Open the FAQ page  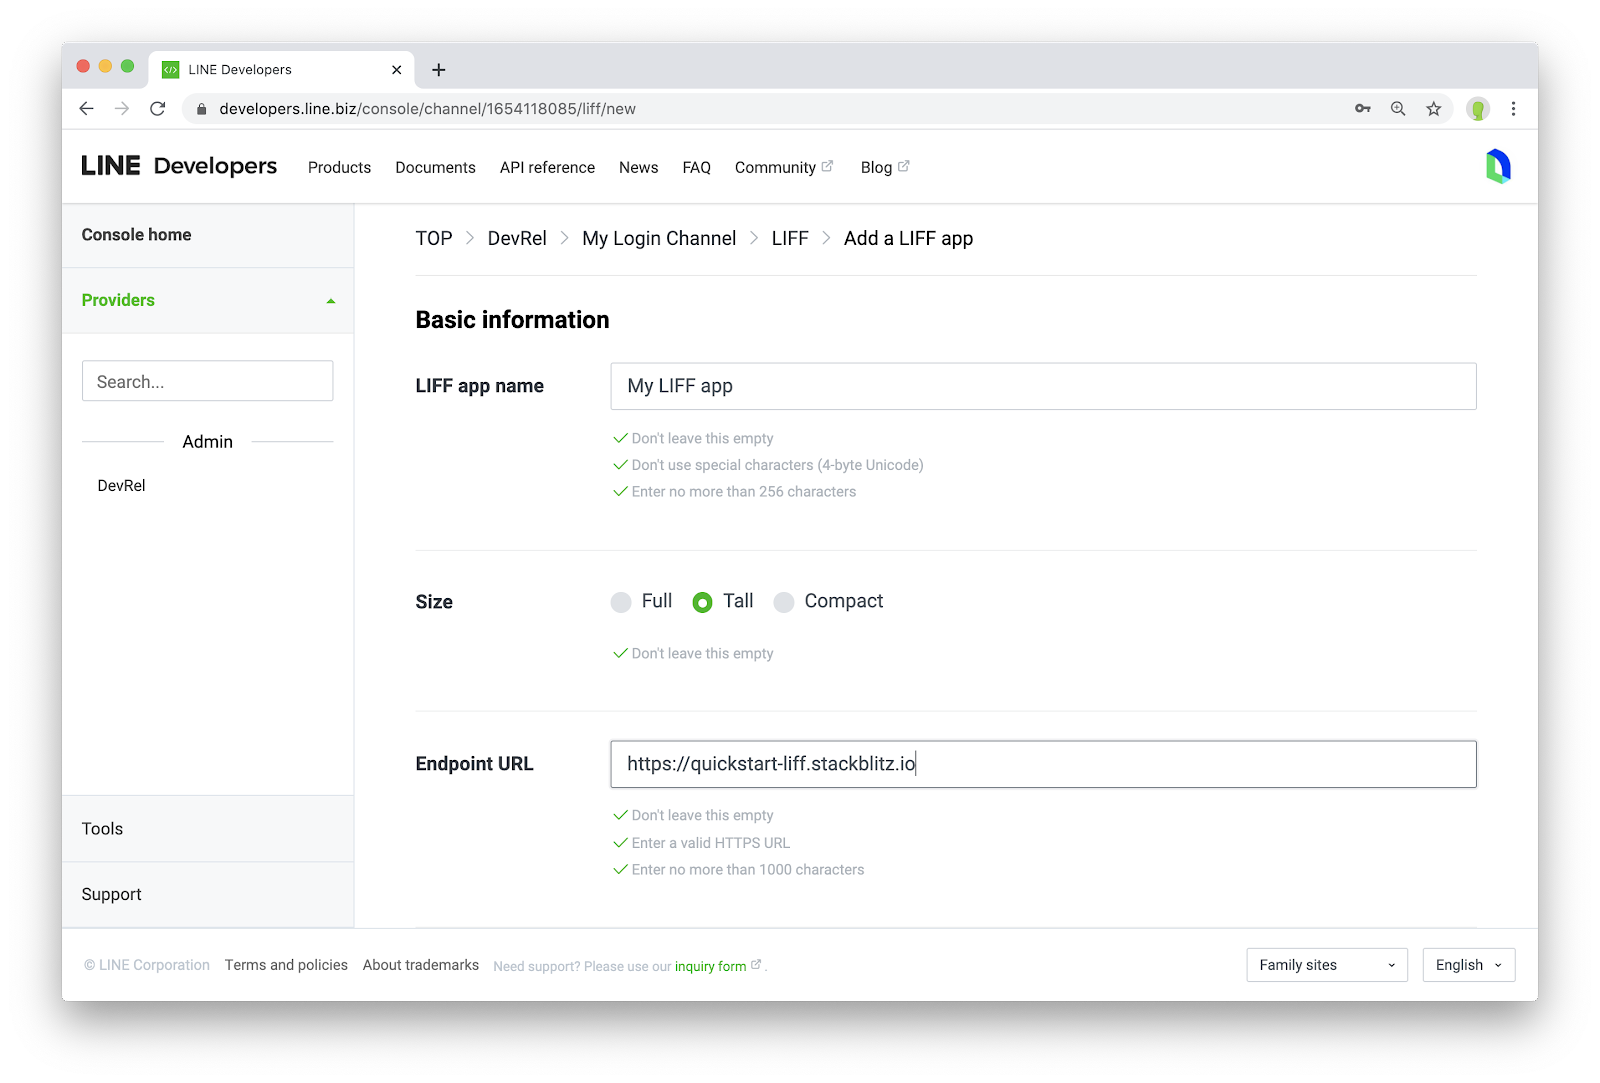(x=696, y=167)
